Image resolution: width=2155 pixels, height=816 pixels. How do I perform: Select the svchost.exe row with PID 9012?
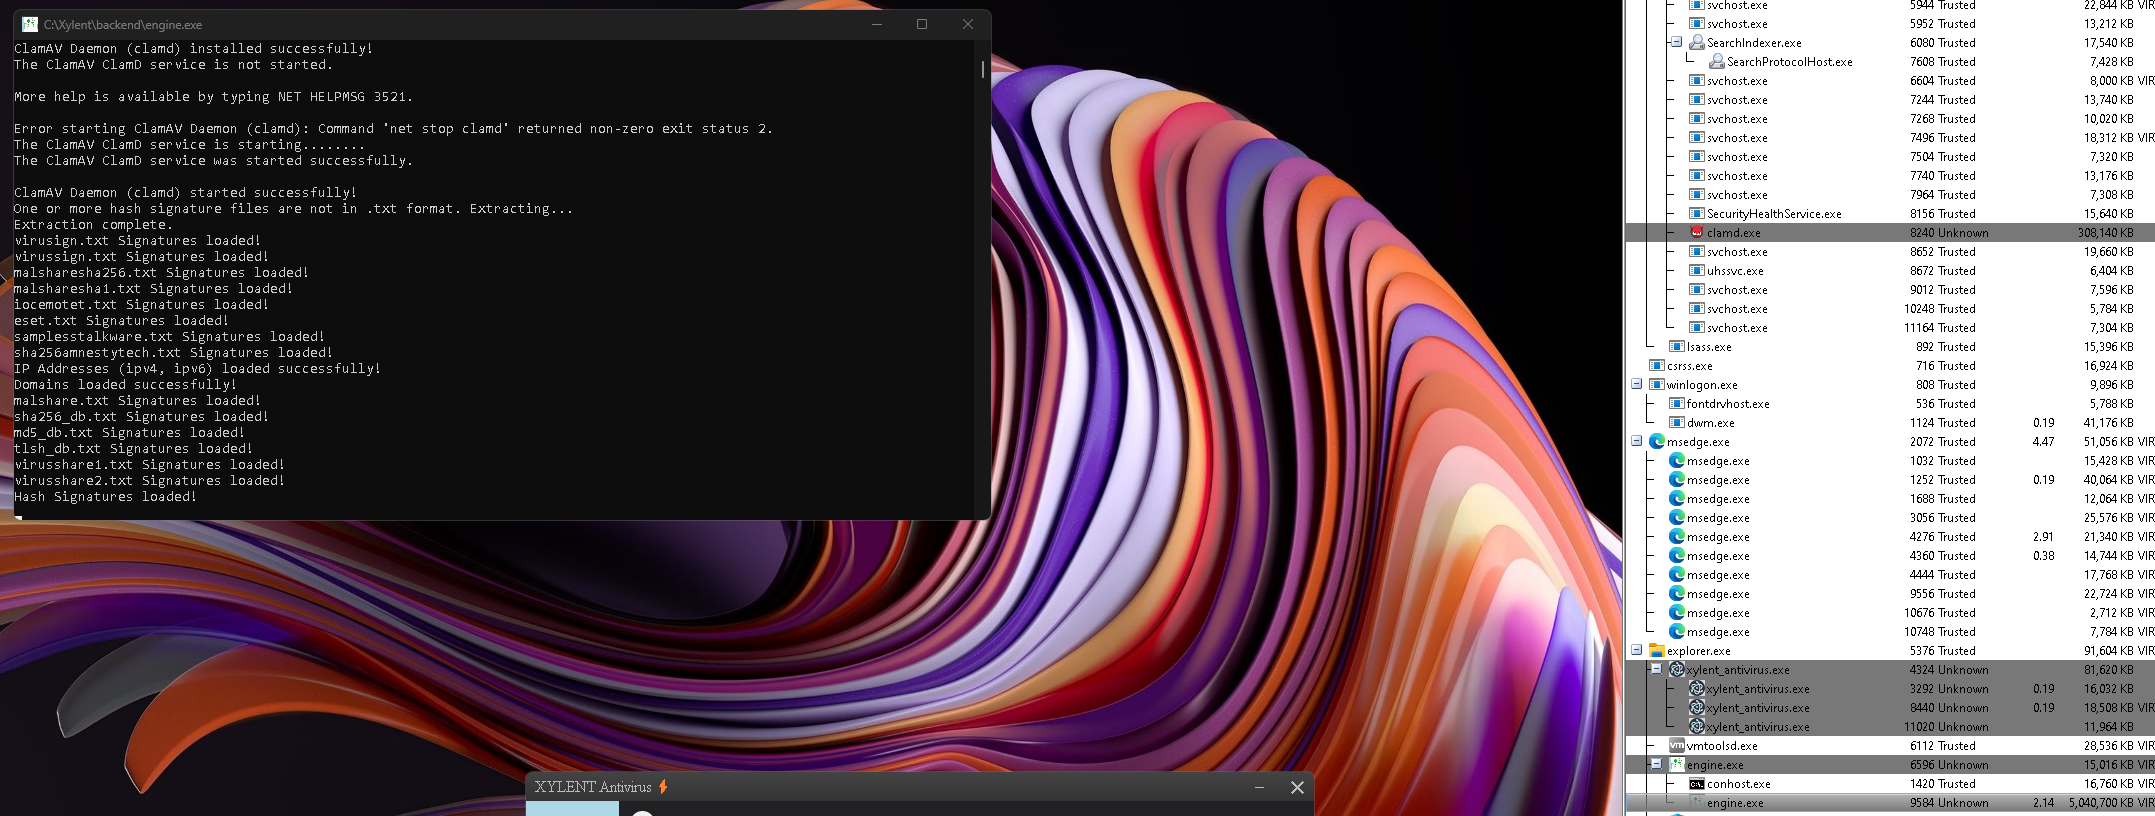coord(1890,289)
